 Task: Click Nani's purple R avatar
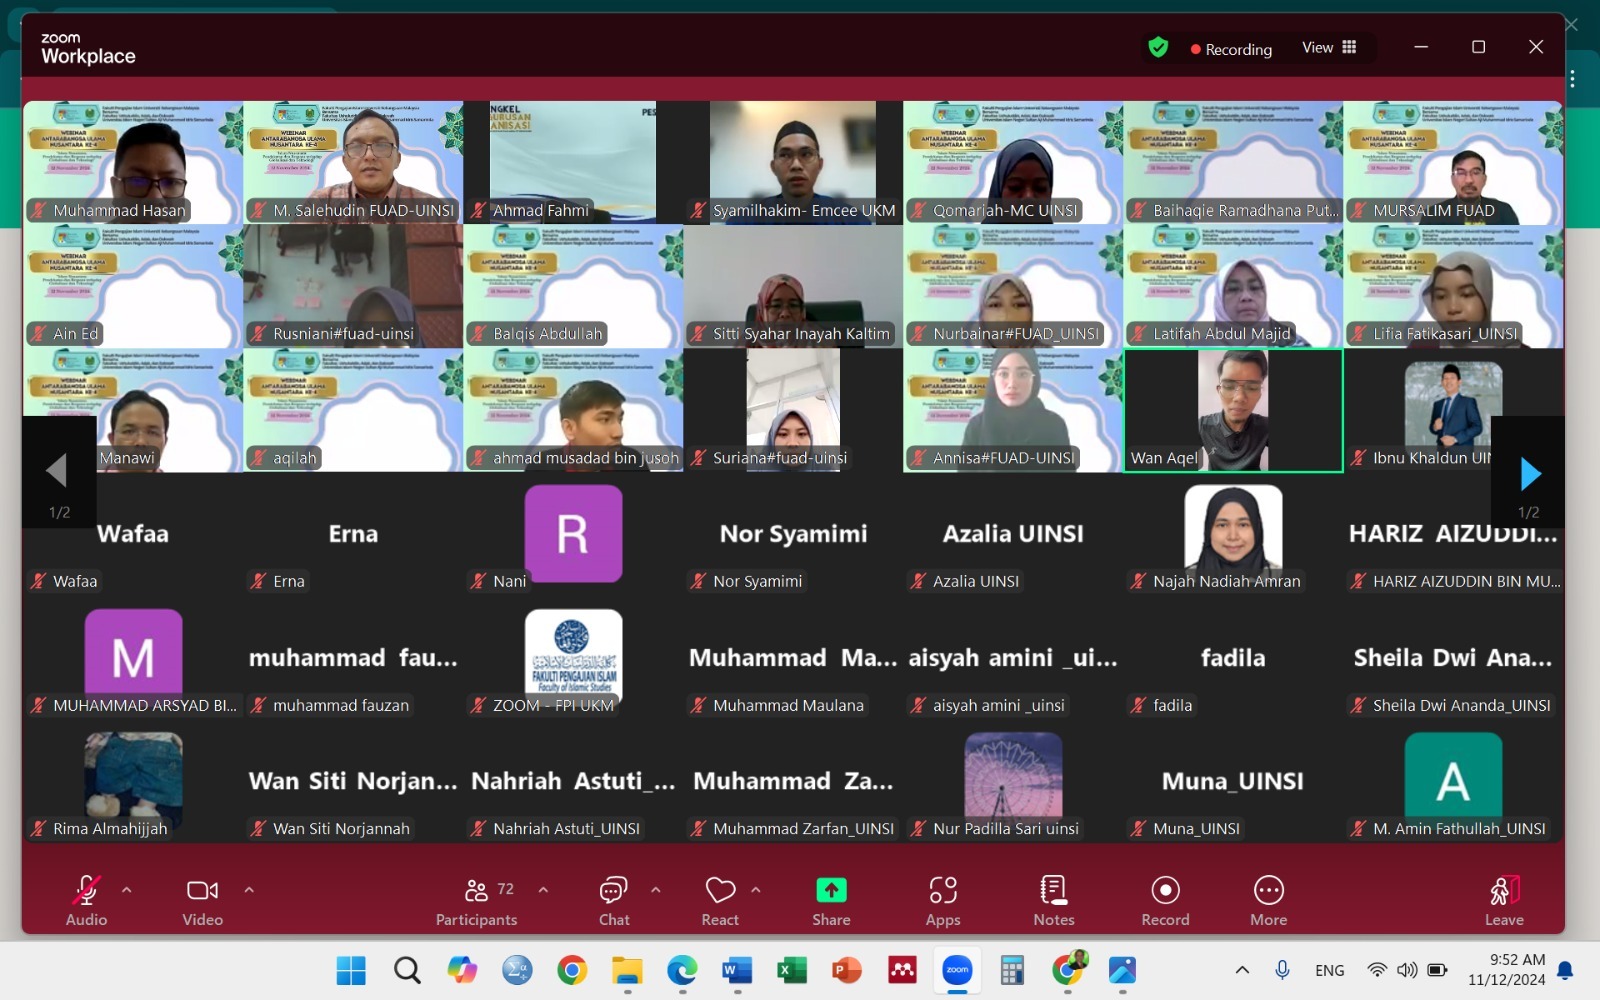click(573, 534)
